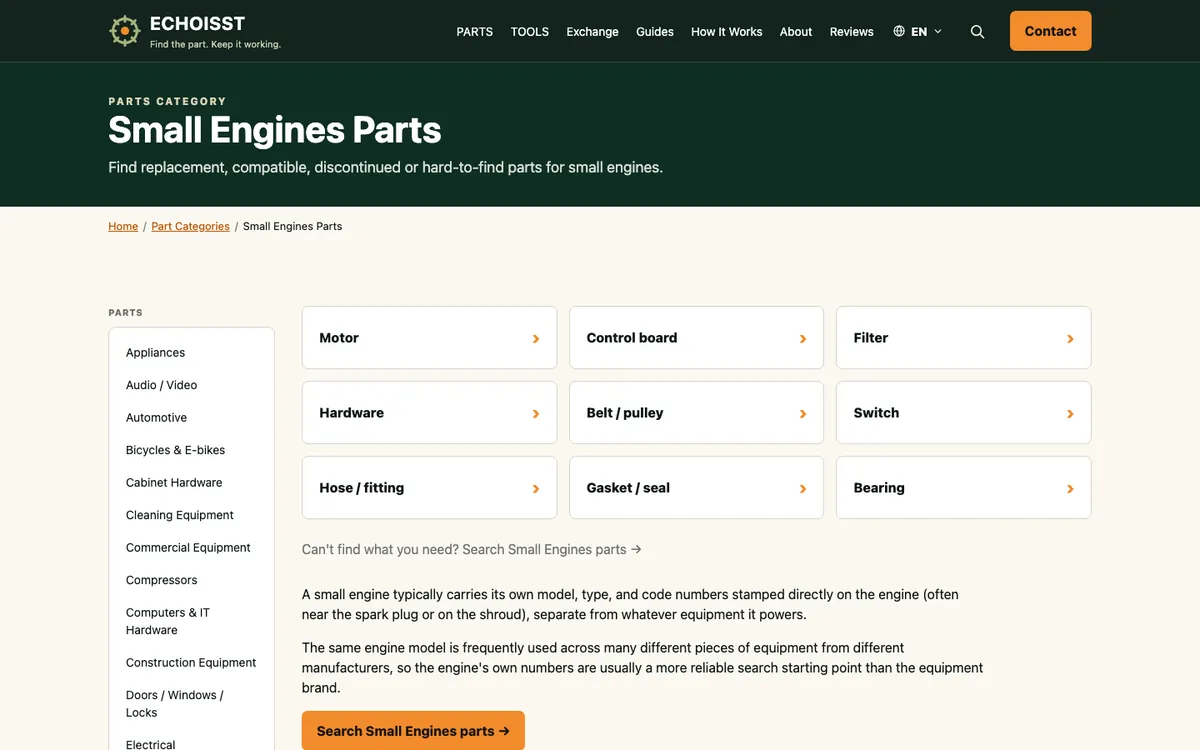
Task: Choose the Bearing parts card
Action: point(963,488)
